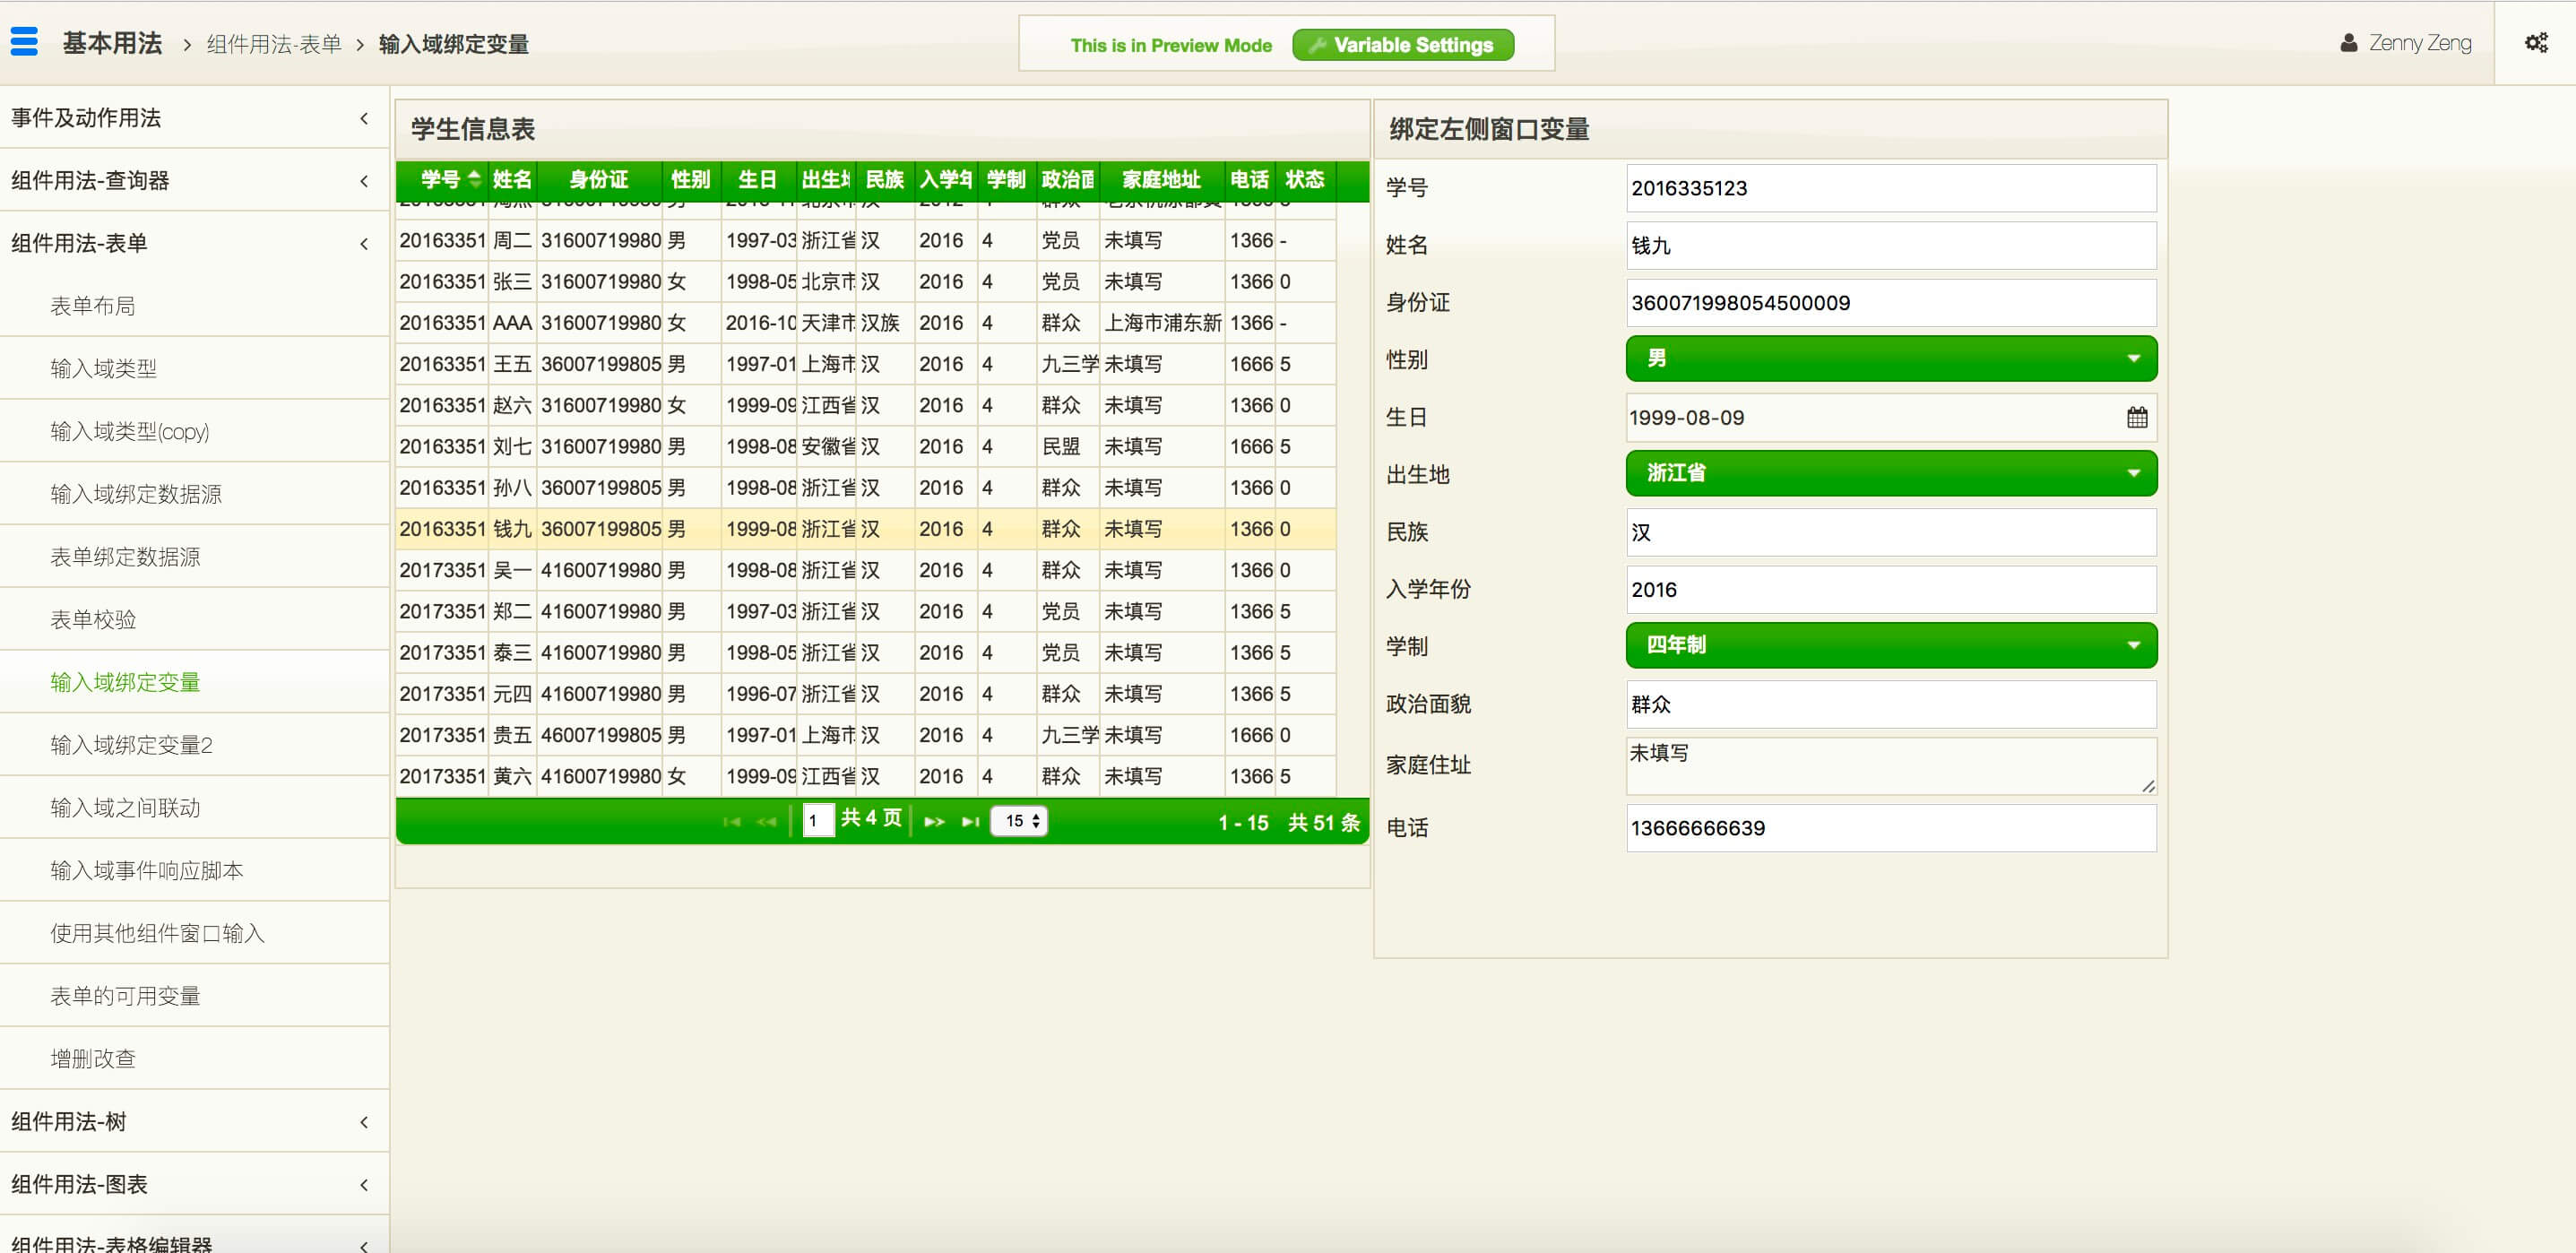The height and width of the screenshot is (1253, 2576).
Task: Click the Variable Settings button
Action: point(1402,45)
